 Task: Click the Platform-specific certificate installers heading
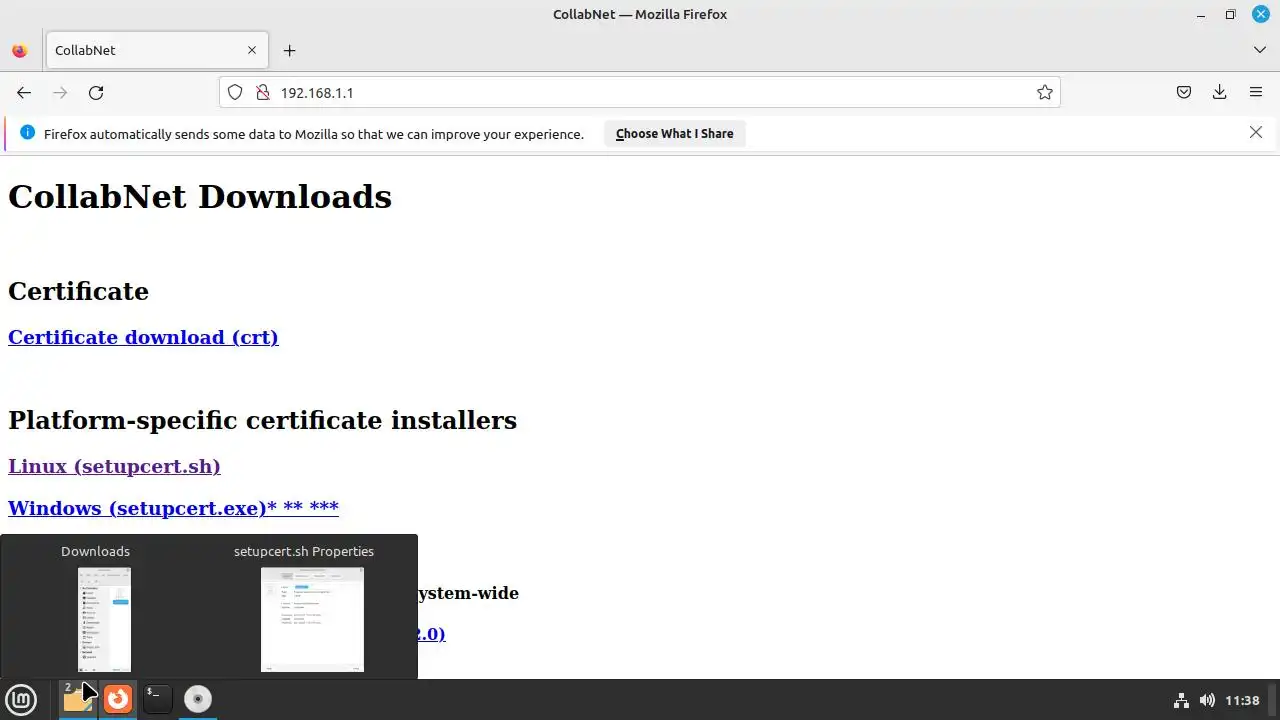[x=262, y=420]
